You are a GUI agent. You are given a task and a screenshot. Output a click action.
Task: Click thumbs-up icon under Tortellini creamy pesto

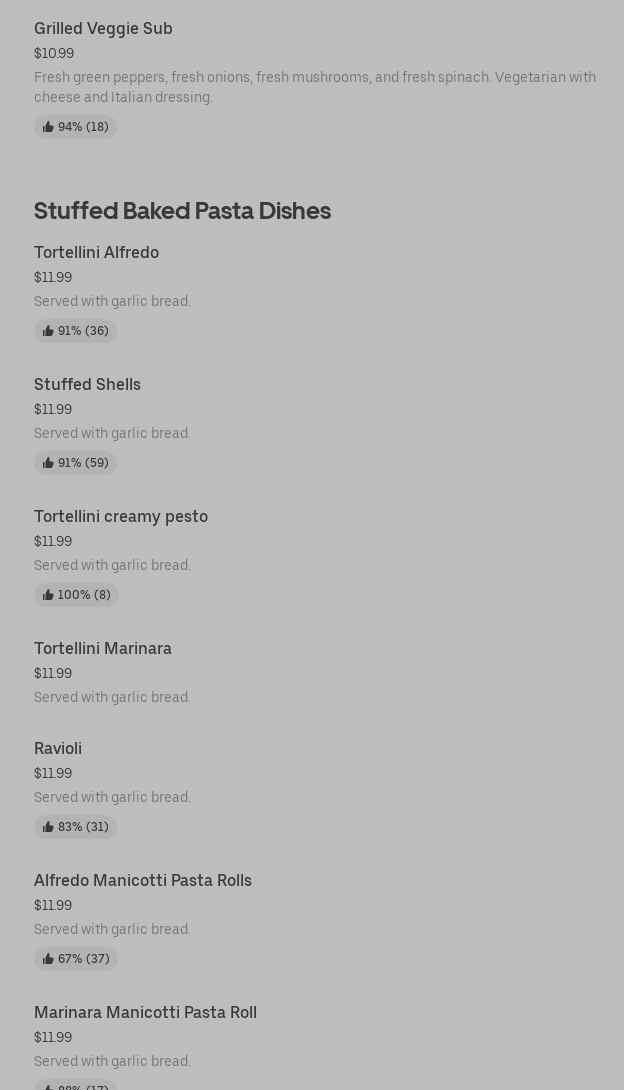[48, 595]
